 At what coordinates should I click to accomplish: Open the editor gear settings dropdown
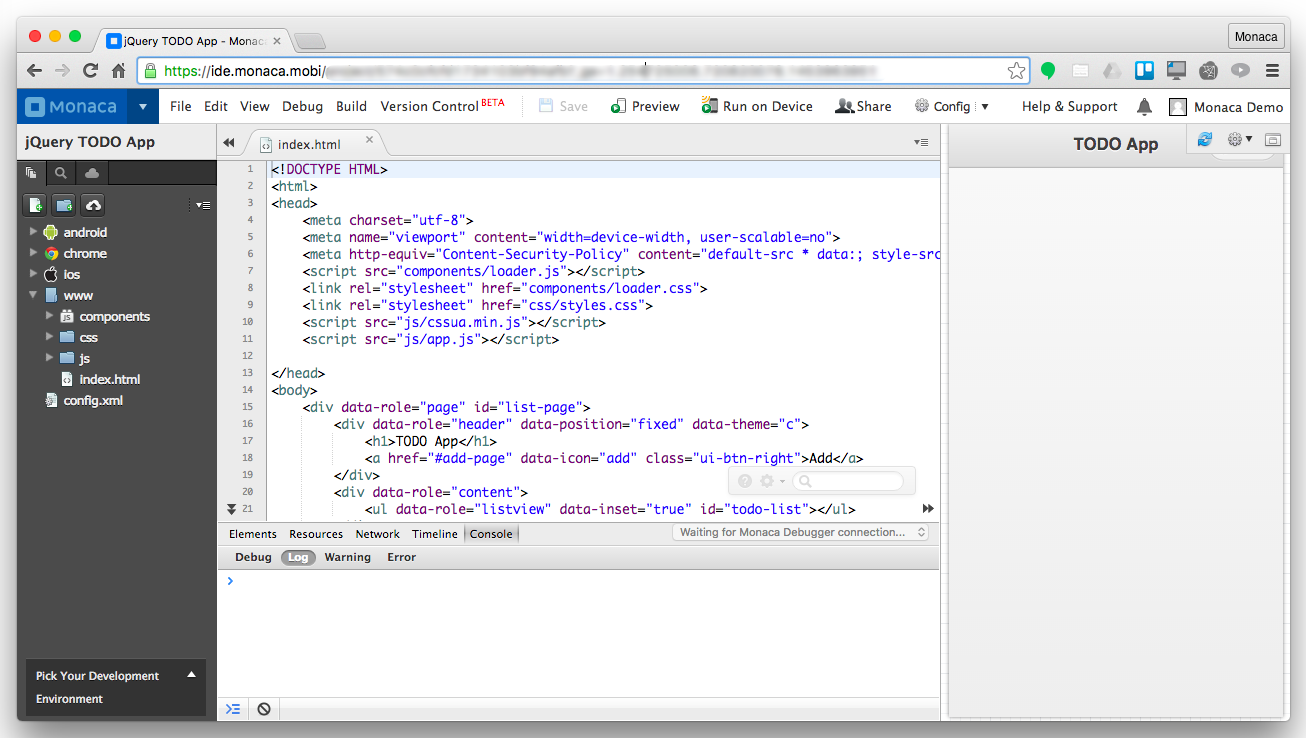tap(772, 481)
